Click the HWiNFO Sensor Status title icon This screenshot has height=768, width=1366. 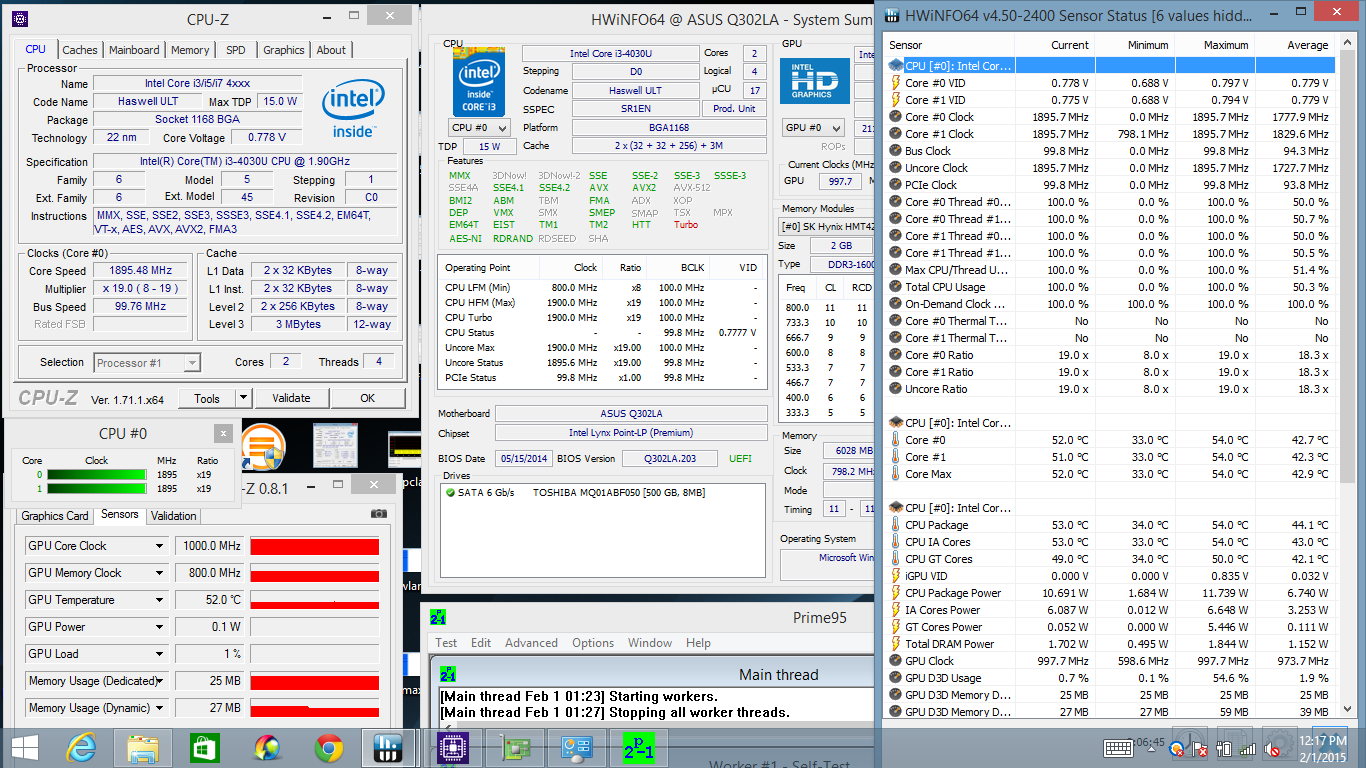[892, 15]
